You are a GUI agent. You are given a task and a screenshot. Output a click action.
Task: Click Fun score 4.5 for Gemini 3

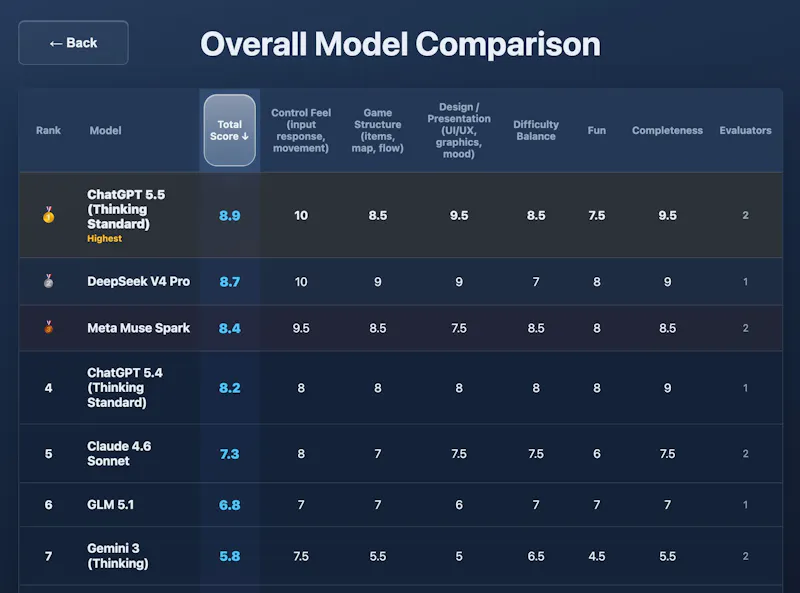[596, 556]
